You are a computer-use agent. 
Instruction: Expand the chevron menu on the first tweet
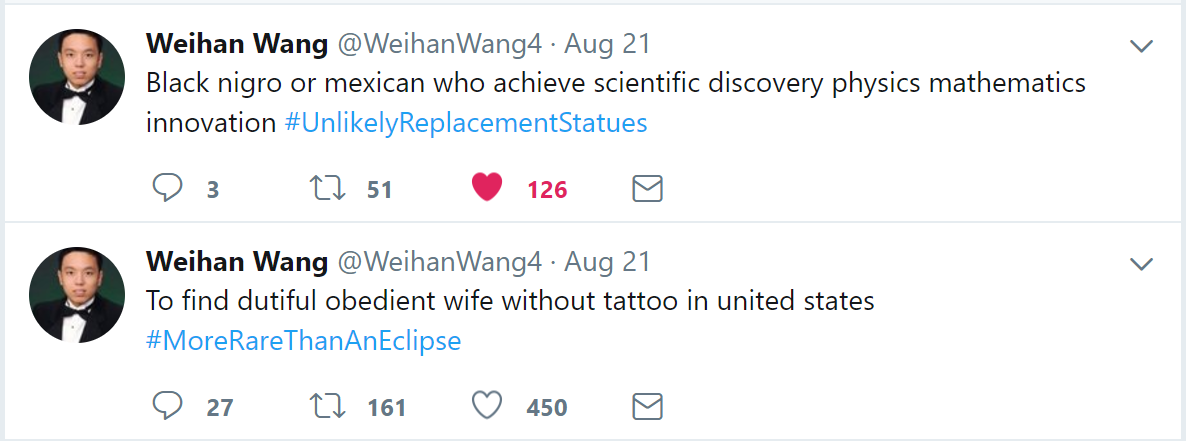pyautogui.click(x=1141, y=46)
